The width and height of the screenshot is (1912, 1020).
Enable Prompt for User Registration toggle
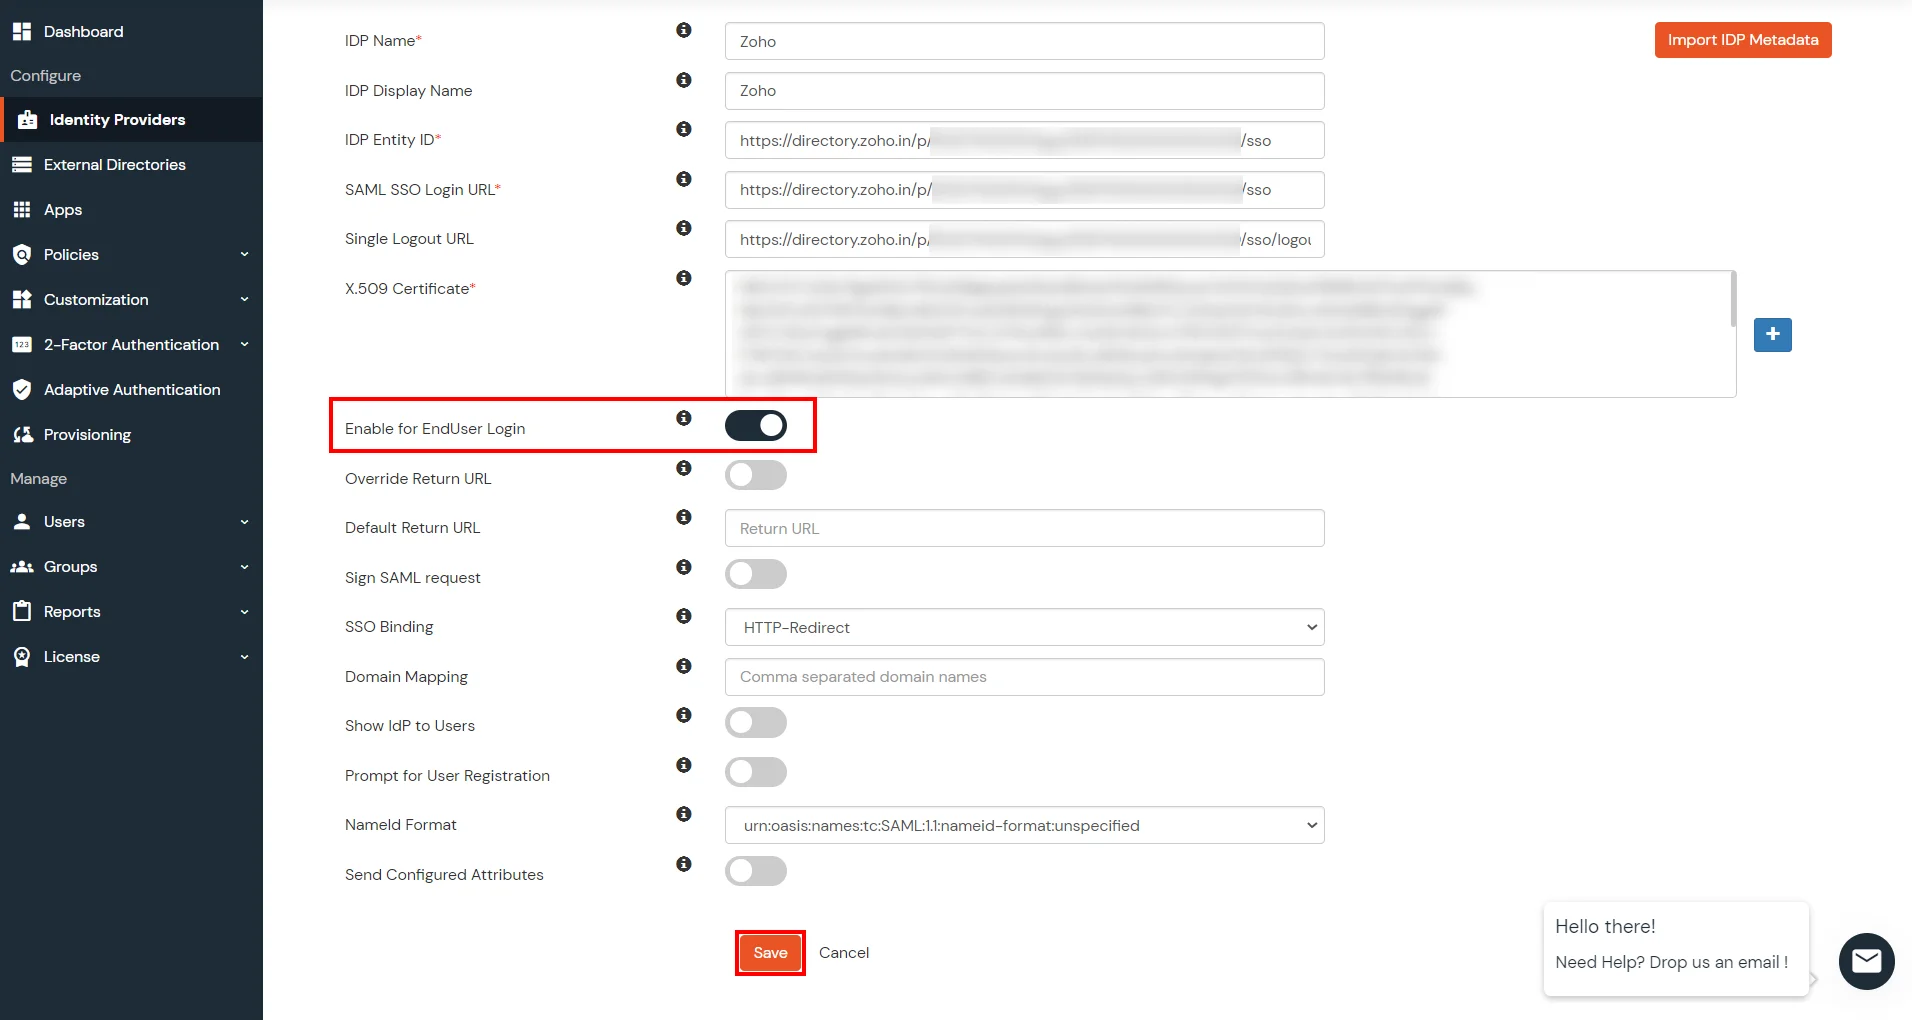756,772
